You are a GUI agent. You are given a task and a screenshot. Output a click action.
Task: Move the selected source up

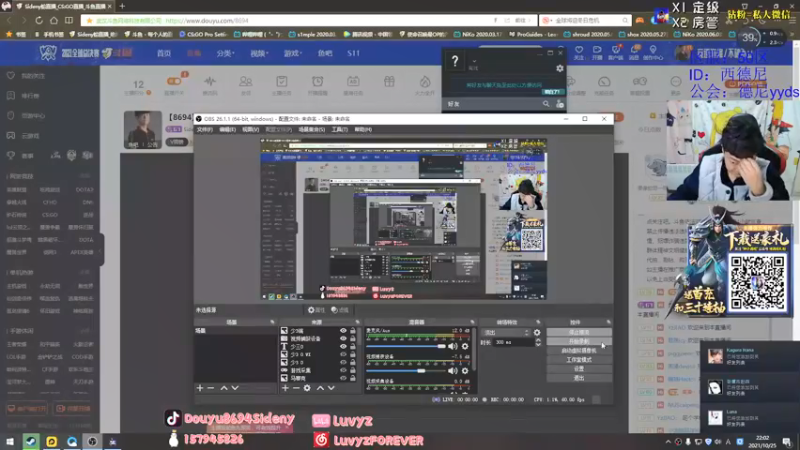coord(320,388)
